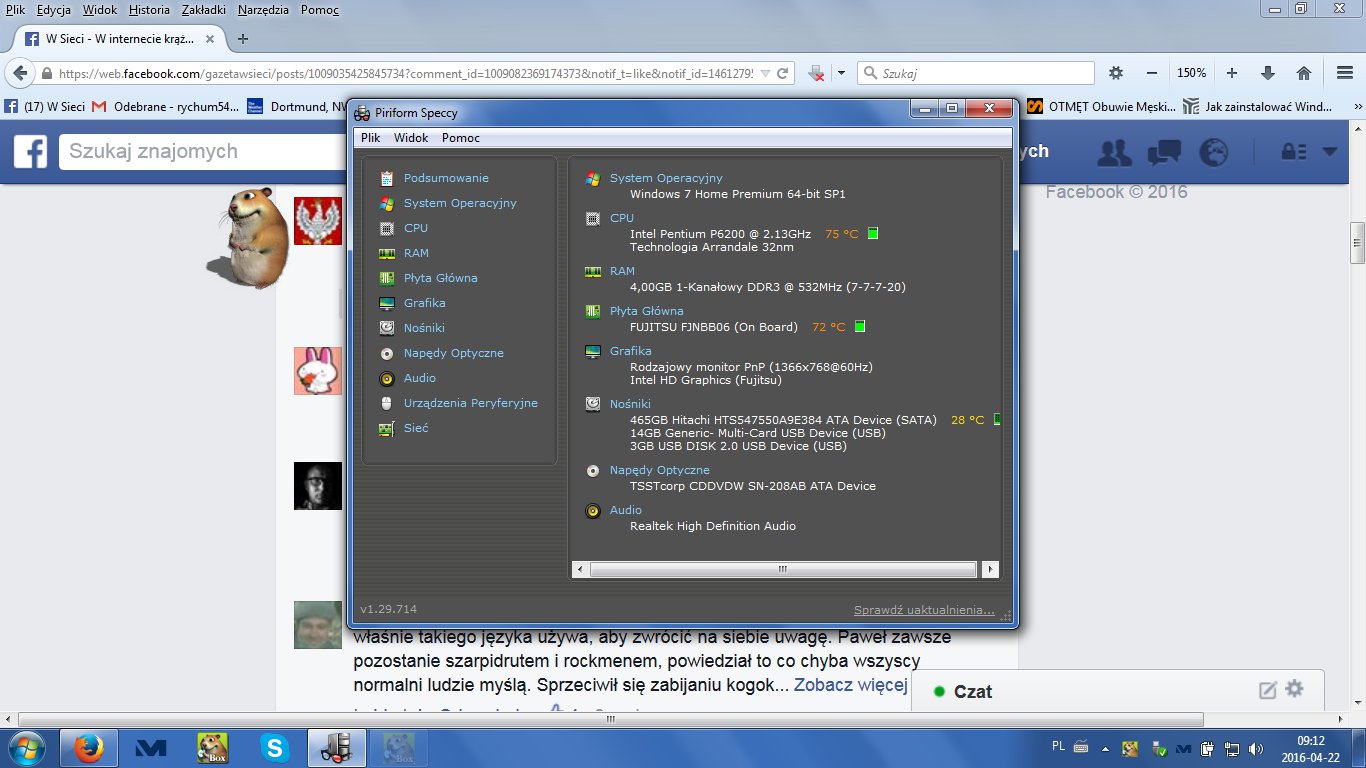
Task: Open the CPU section in Speccy's sidebar
Action: point(416,228)
